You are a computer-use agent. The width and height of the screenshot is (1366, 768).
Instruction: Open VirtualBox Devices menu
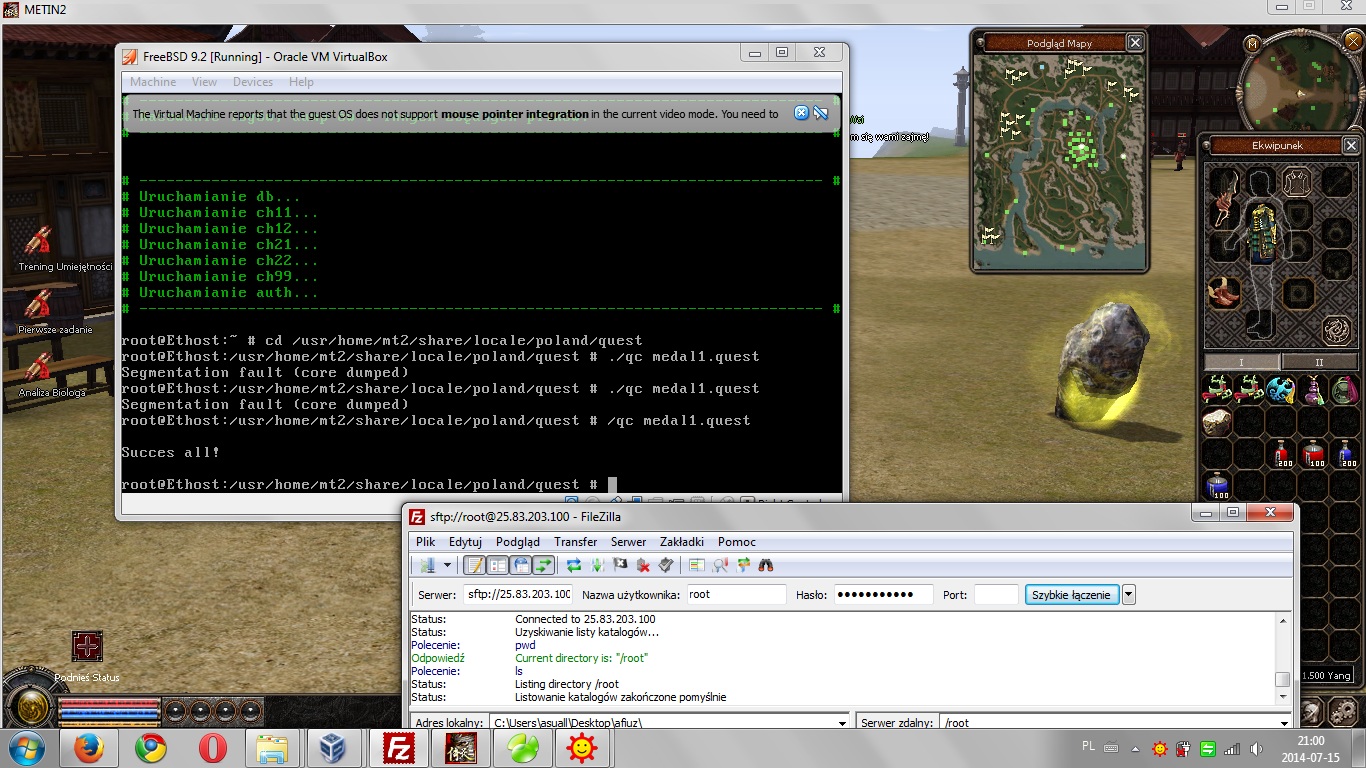click(253, 82)
